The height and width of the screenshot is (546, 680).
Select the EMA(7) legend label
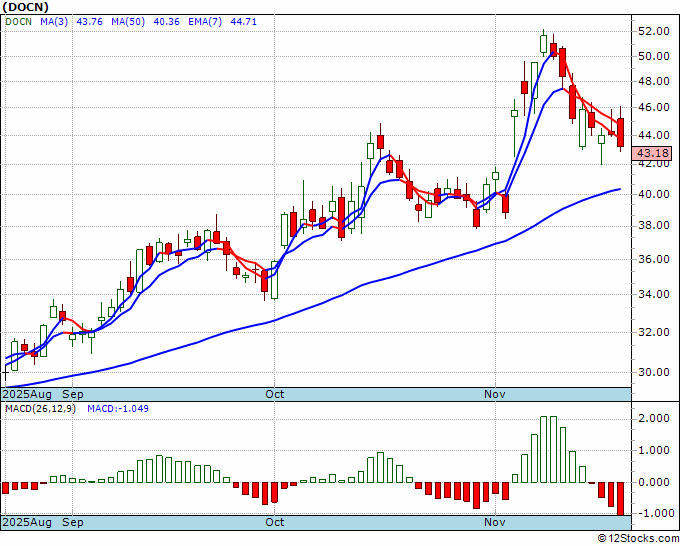pos(205,22)
